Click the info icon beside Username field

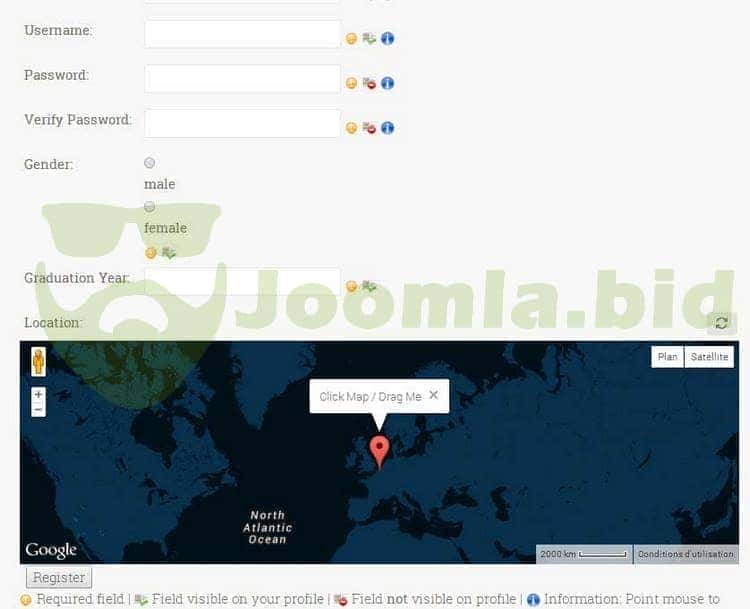point(388,39)
